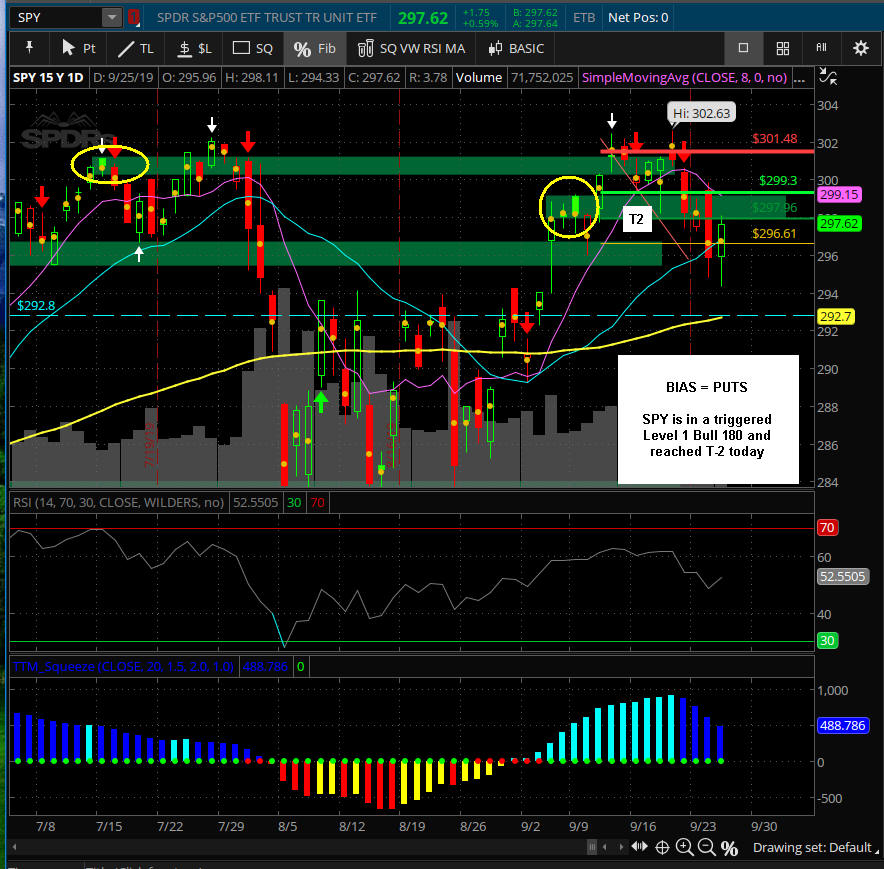
Task: Click the $296.61 yellow price level label
Action: pyautogui.click(x=774, y=233)
